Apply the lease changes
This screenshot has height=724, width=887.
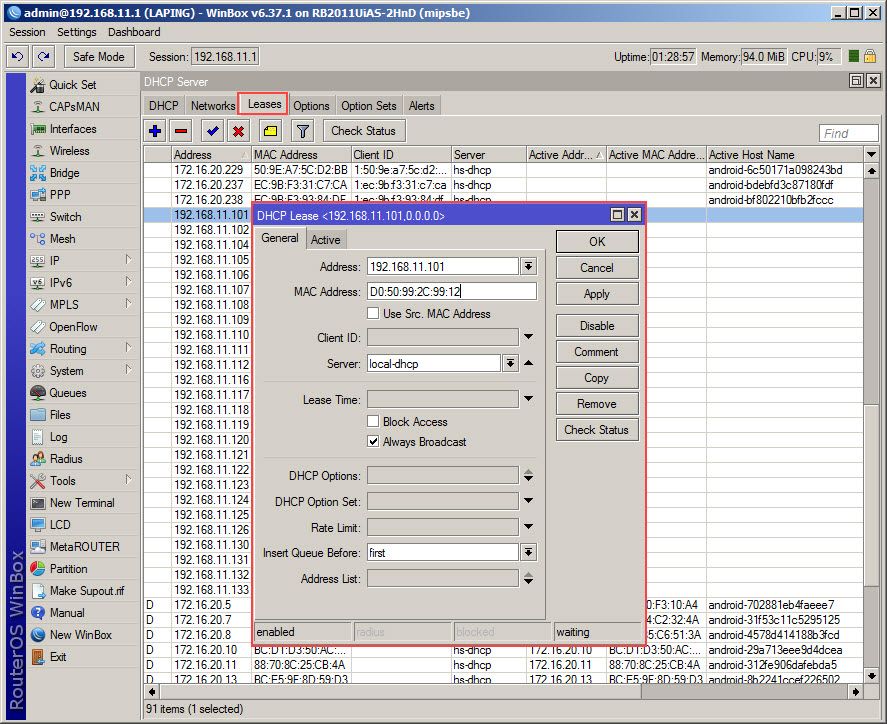pyautogui.click(x=597, y=293)
